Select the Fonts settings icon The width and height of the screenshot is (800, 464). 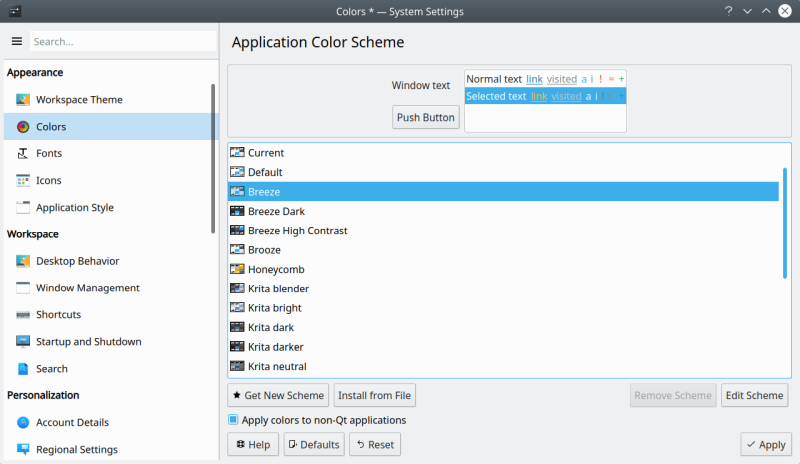[23, 154]
